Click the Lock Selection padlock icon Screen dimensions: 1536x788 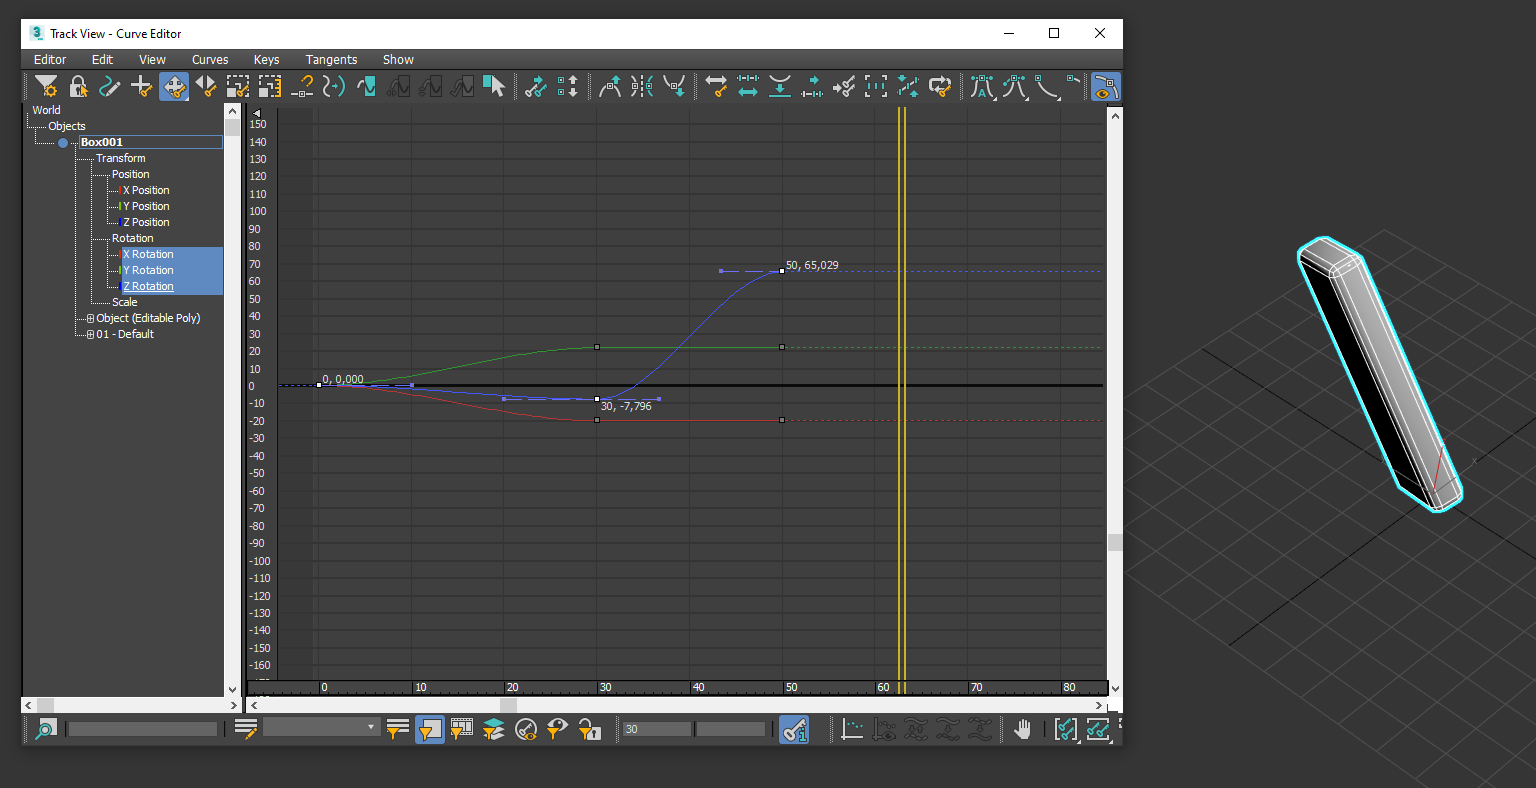point(78,87)
